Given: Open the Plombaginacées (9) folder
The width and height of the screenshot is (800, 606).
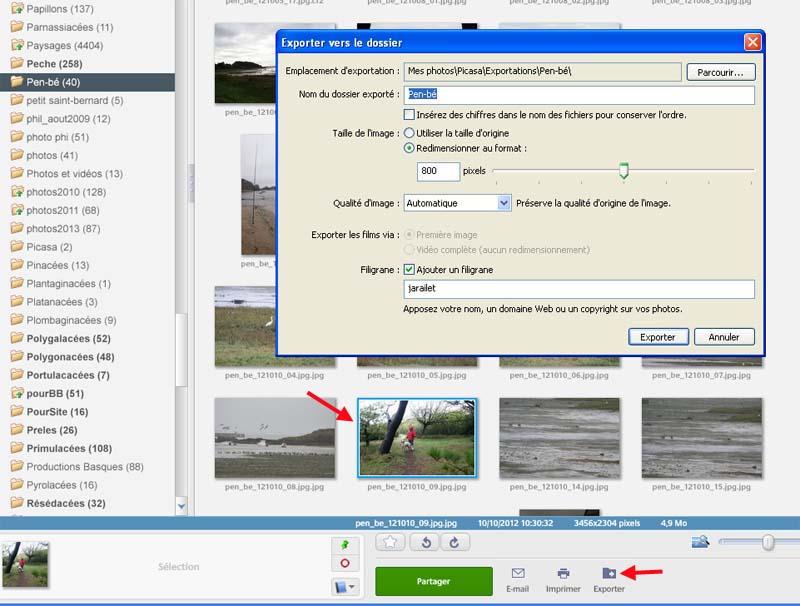Looking at the screenshot, I should point(71,320).
